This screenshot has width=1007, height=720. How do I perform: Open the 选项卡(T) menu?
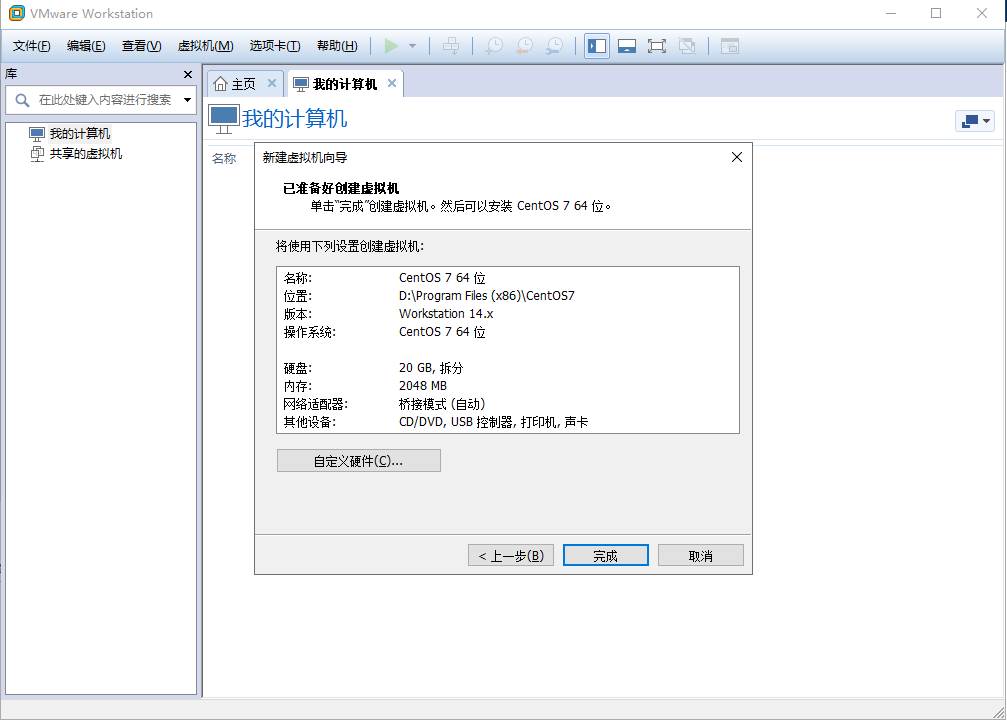tap(275, 46)
